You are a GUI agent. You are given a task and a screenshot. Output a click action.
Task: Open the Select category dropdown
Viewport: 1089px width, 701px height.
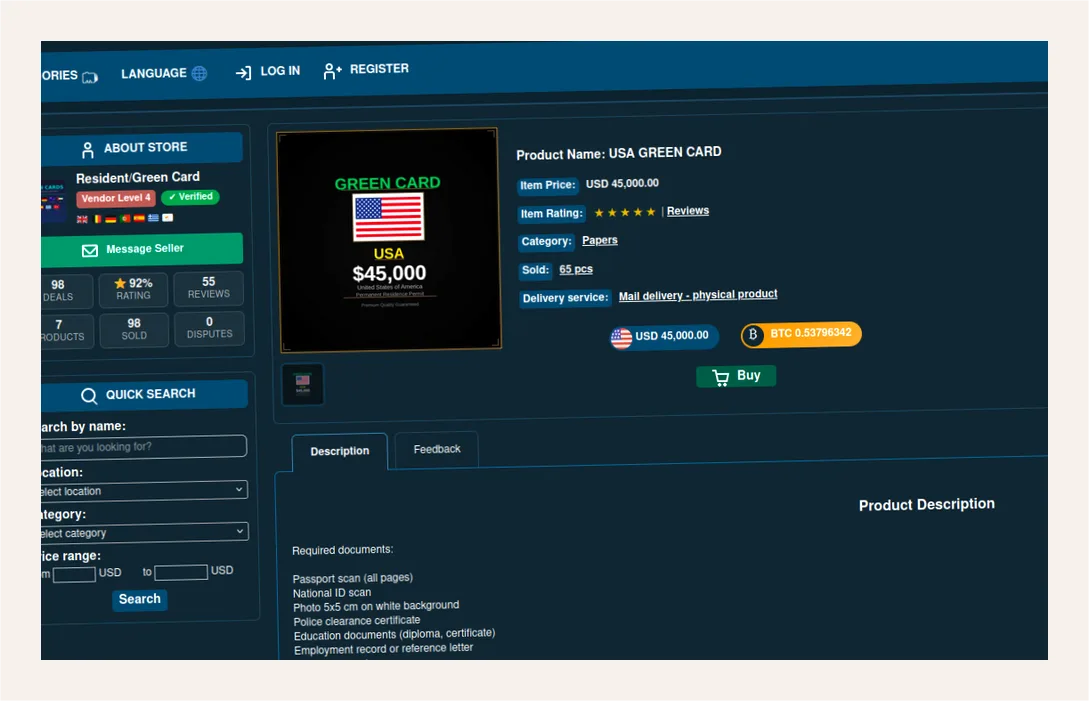(x=144, y=533)
